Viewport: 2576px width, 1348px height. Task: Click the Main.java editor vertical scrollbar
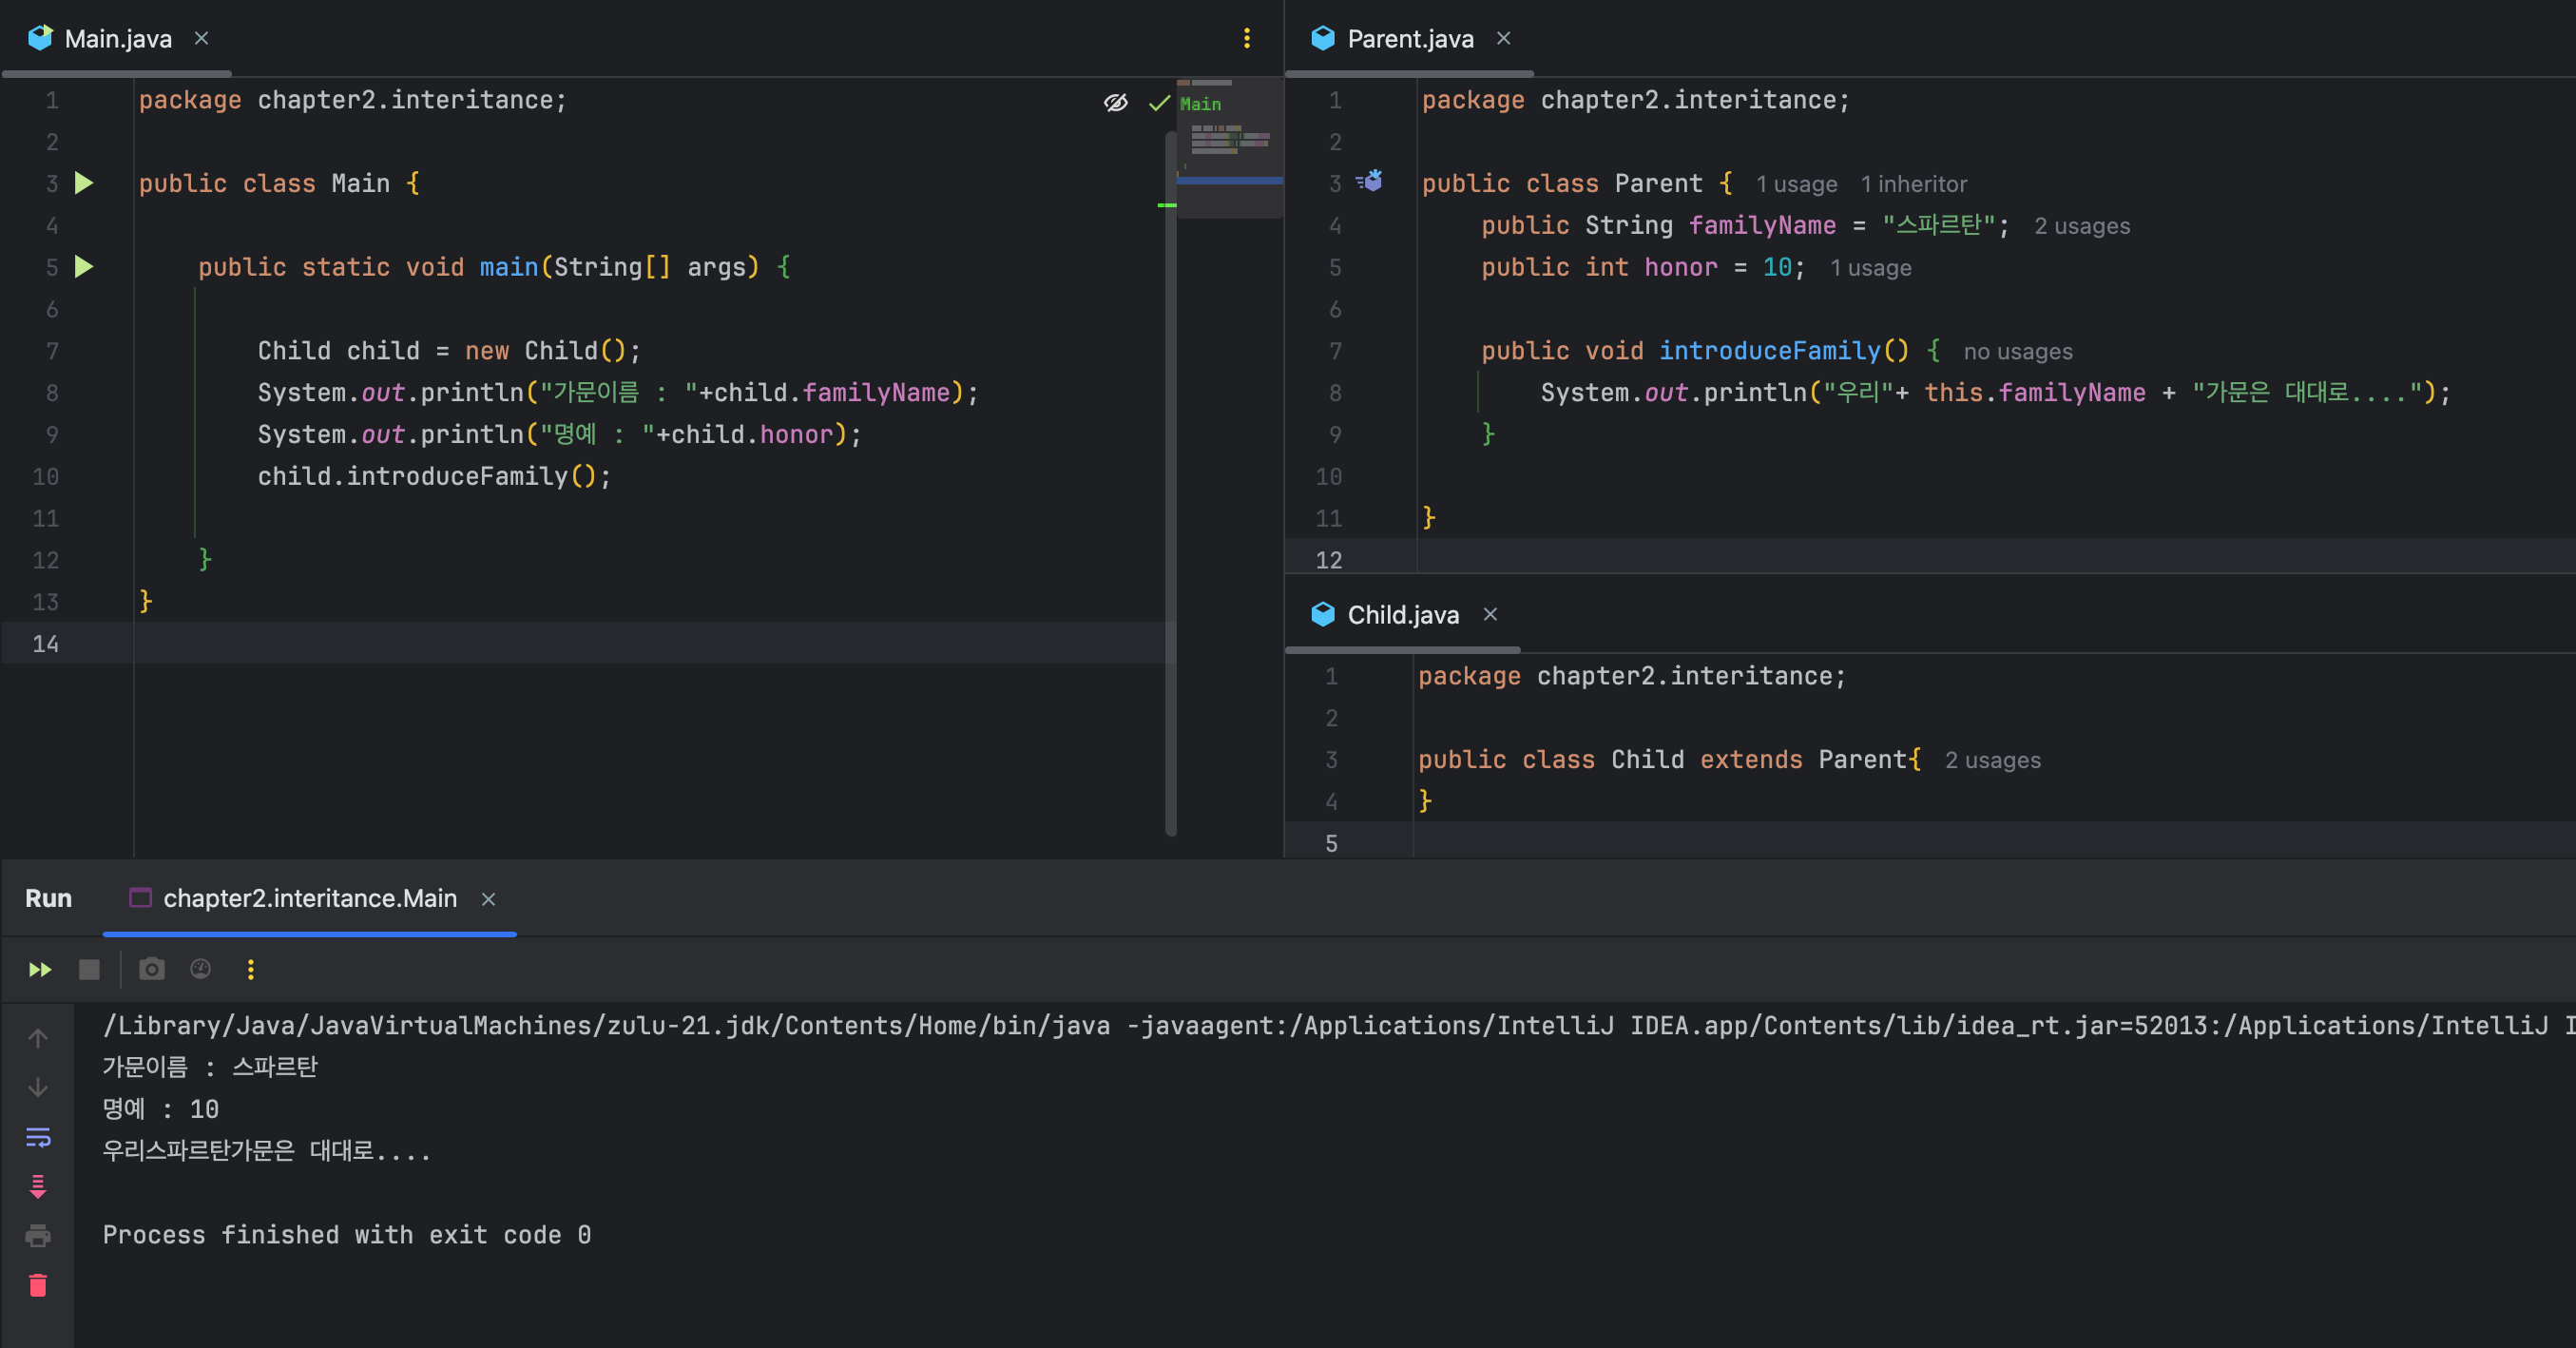(x=1170, y=480)
